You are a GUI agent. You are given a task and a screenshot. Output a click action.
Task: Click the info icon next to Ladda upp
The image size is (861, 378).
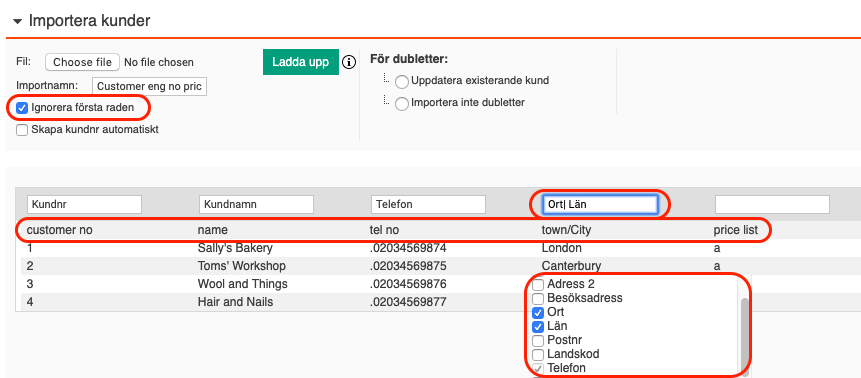pos(349,62)
